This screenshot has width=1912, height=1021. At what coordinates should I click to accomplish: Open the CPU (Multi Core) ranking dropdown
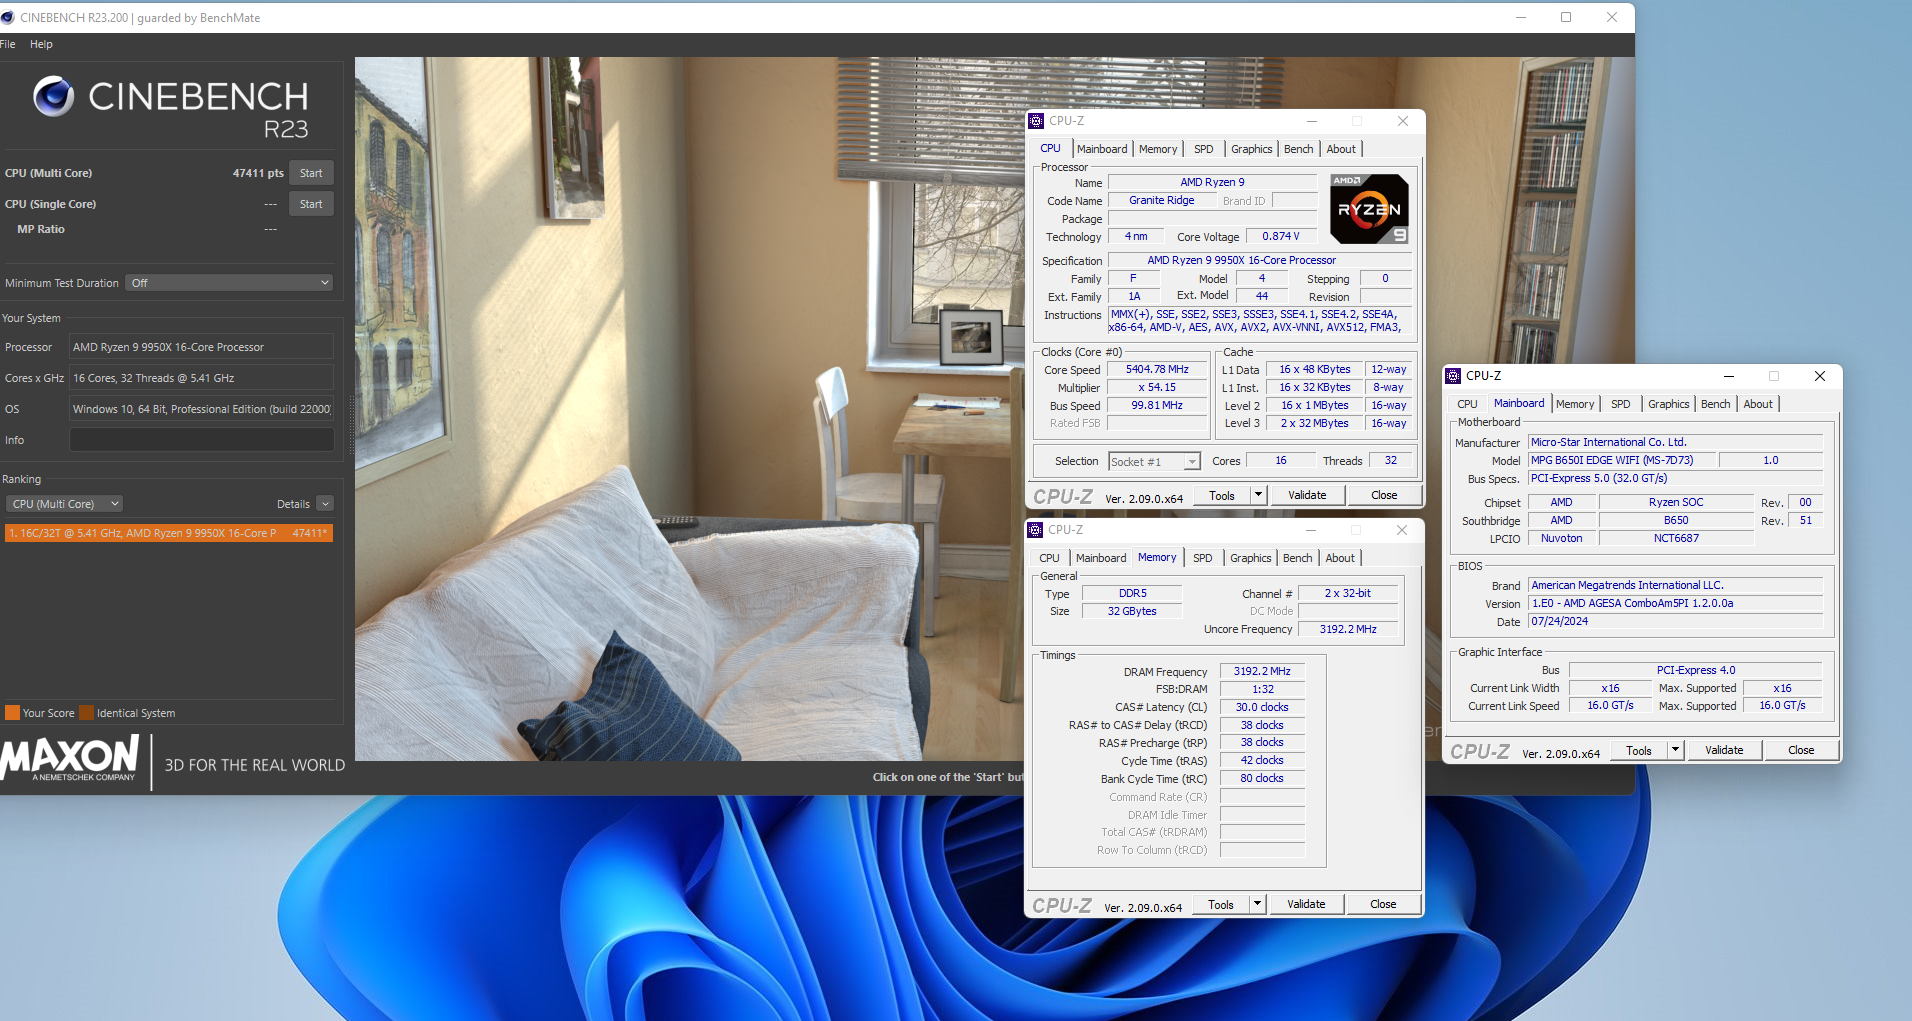click(64, 504)
